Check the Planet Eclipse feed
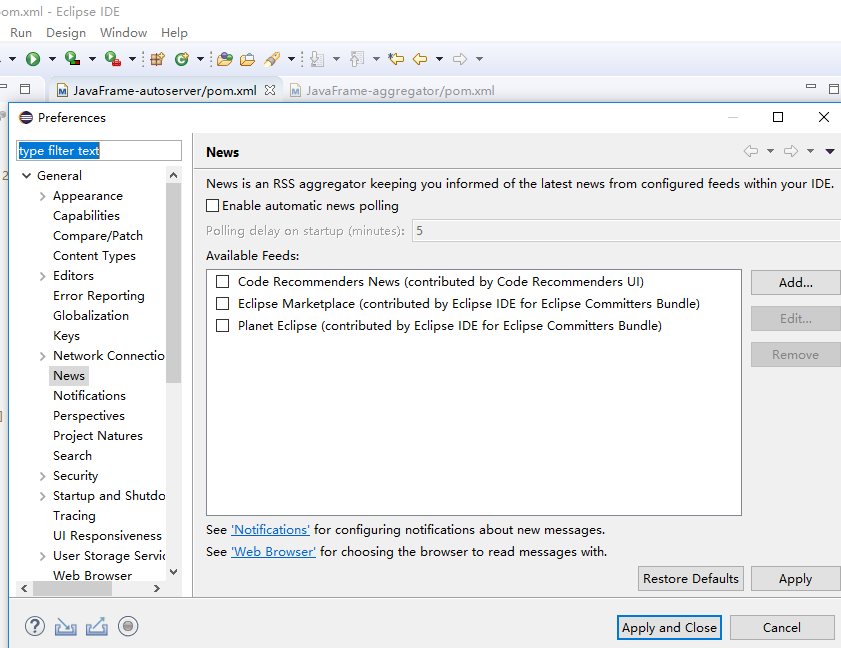Screen dimensions: 841x648 click(x=222, y=326)
